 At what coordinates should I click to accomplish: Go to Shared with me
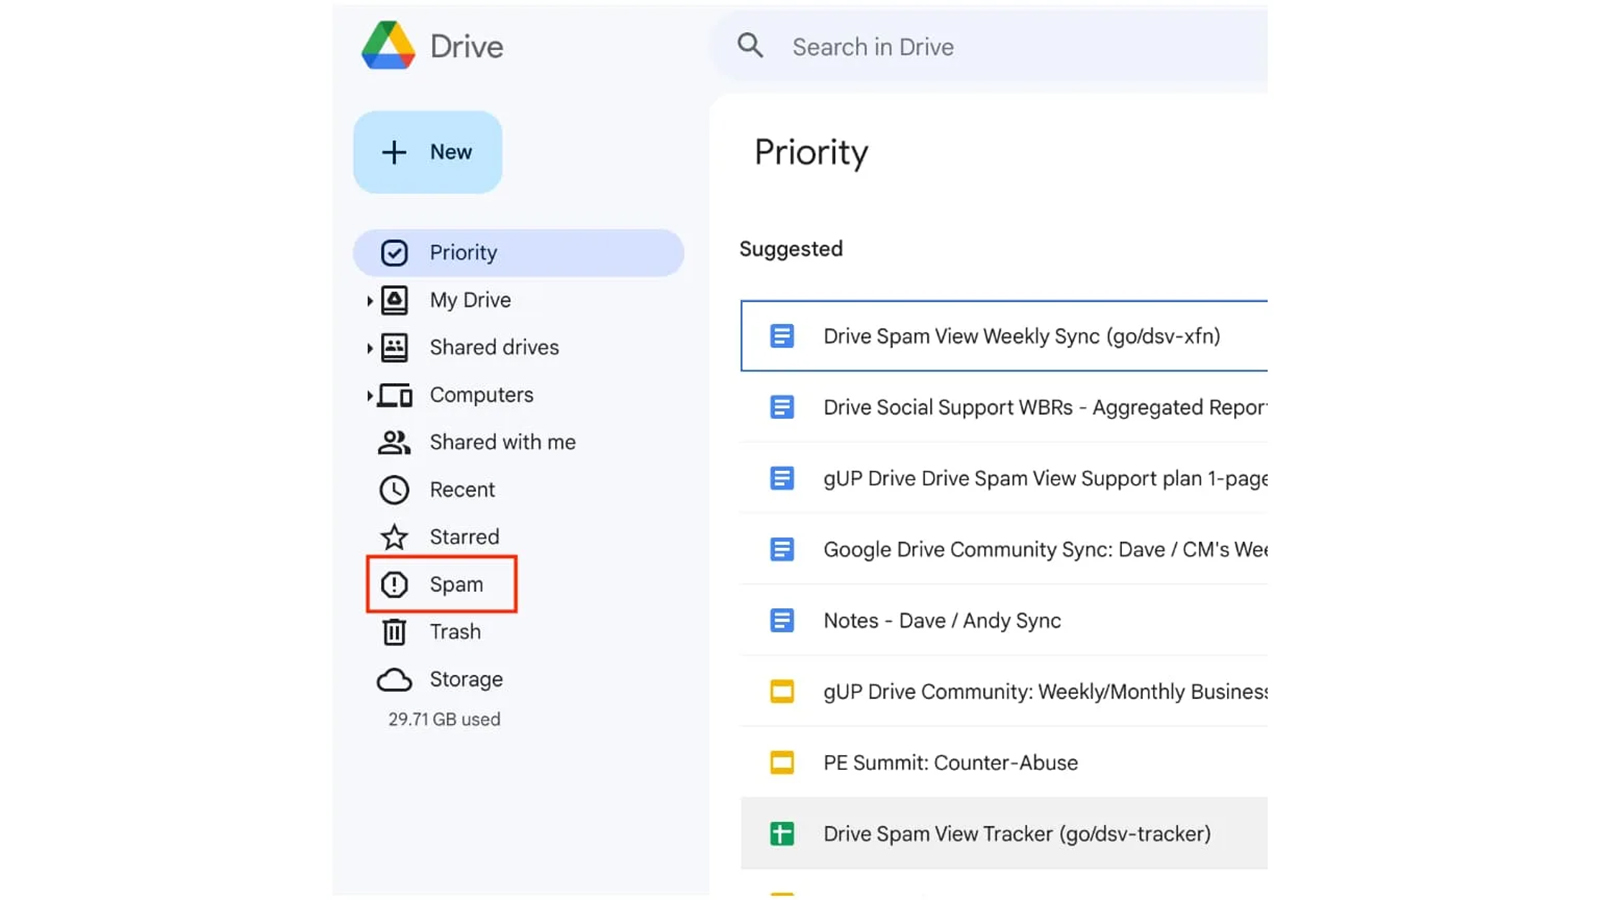[502, 442]
